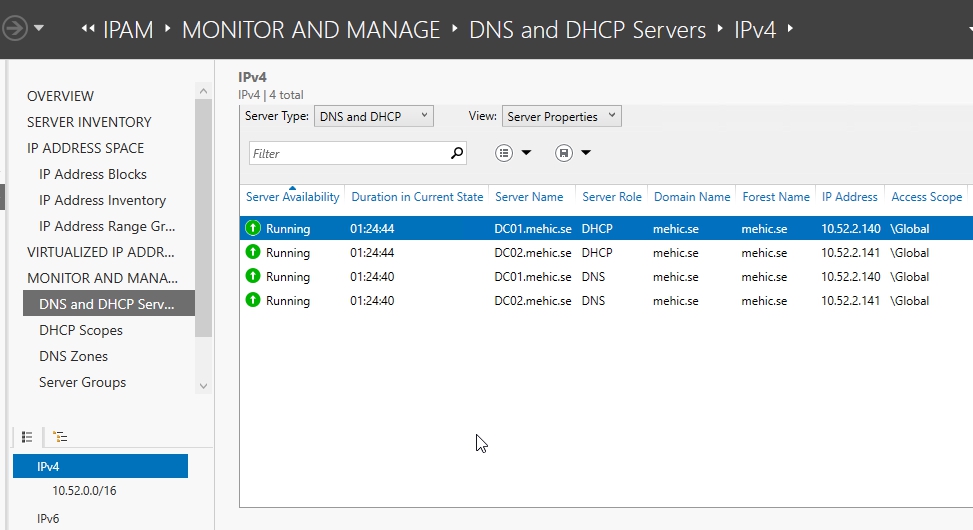Click the search magnifier in Filter box

click(457, 153)
